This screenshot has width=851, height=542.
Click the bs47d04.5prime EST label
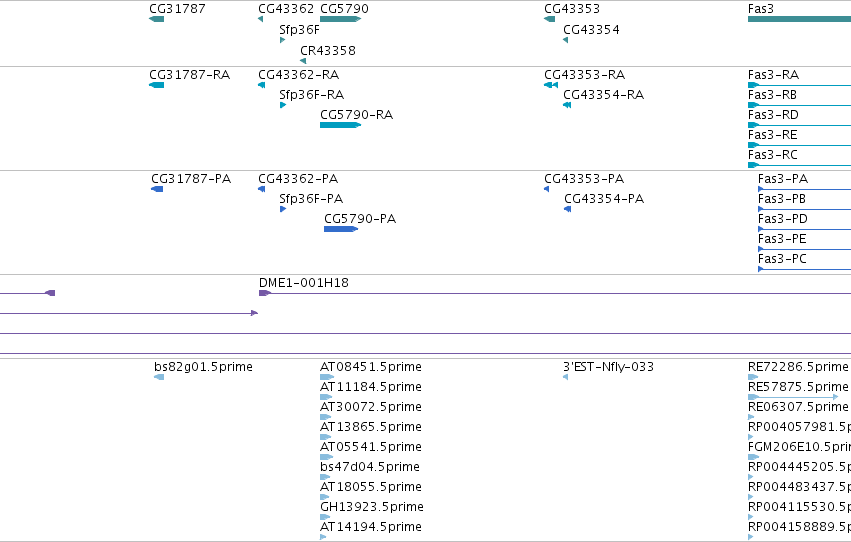[370, 467]
